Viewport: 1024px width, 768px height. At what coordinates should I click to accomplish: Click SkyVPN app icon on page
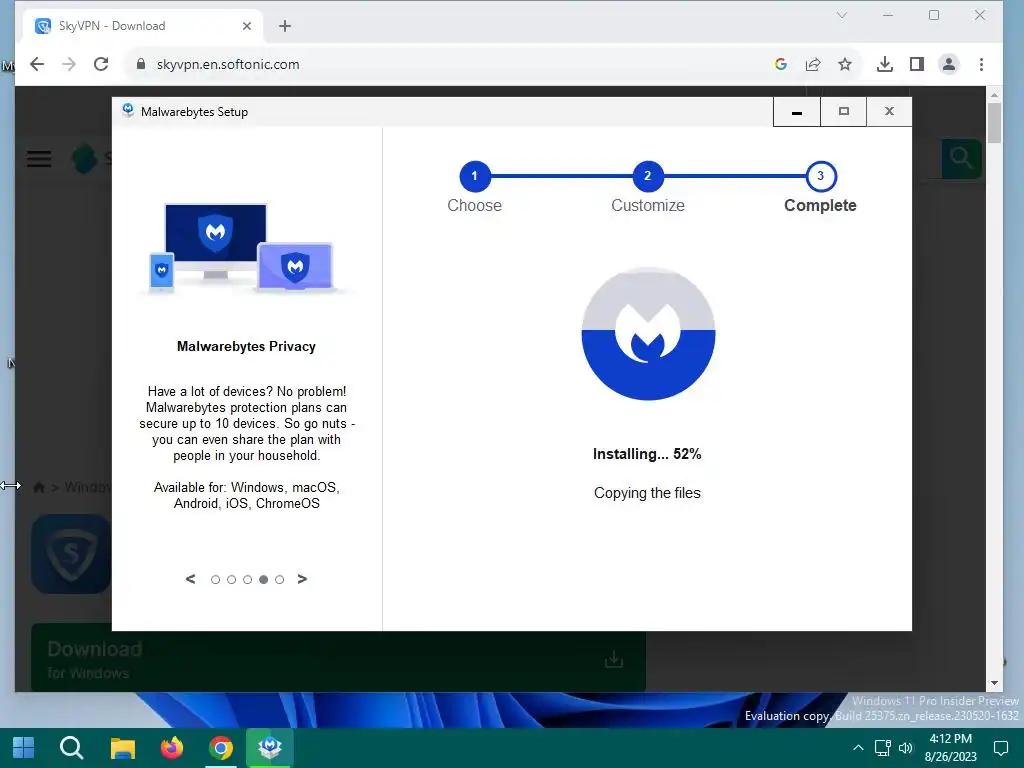point(71,554)
